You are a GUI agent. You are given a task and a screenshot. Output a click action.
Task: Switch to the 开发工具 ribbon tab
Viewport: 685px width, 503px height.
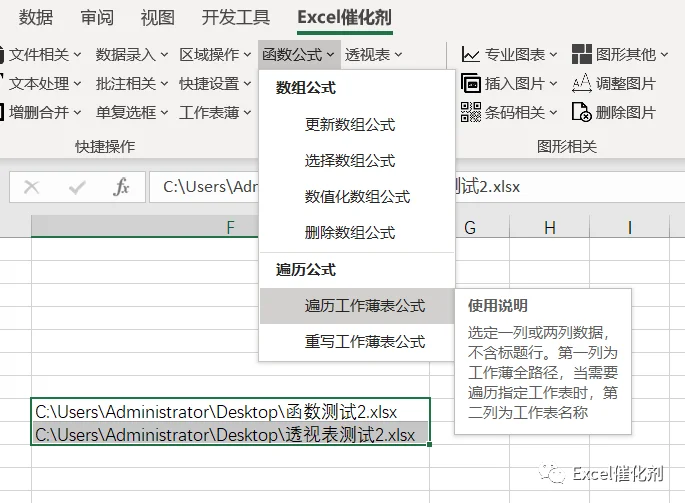[x=235, y=17]
